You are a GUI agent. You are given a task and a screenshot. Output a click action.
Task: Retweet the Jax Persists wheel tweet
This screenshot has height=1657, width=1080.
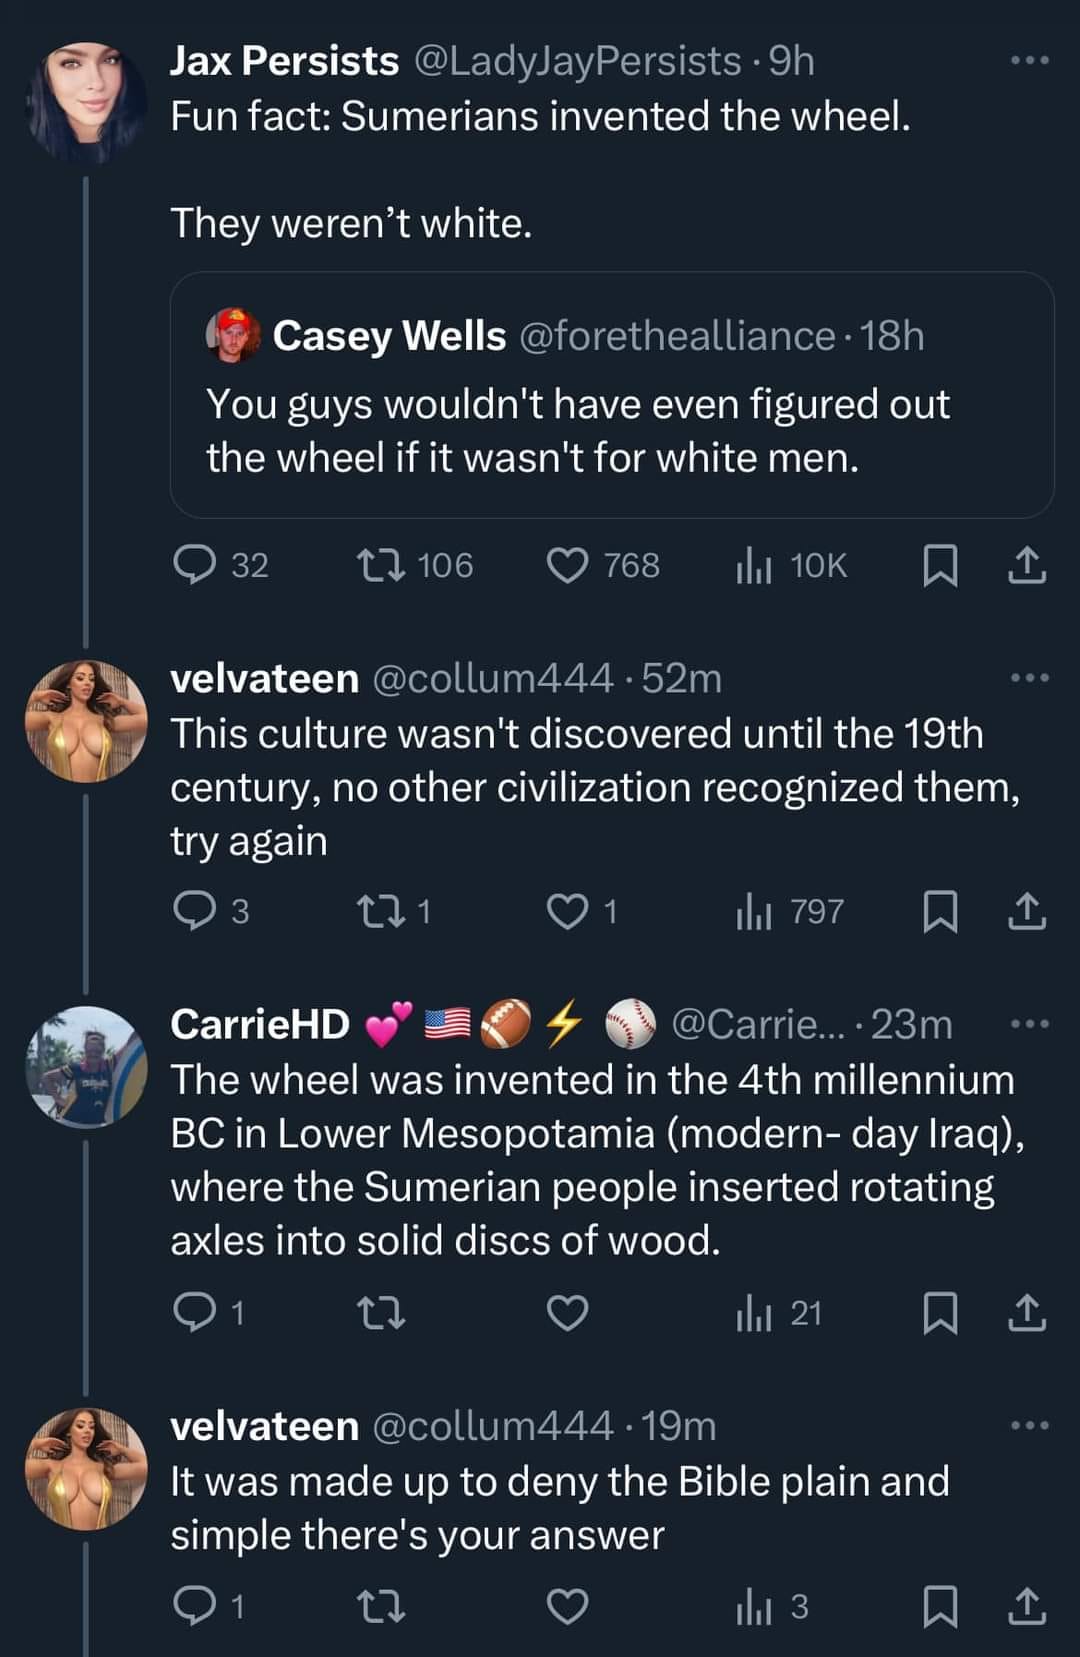pos(381,565)
